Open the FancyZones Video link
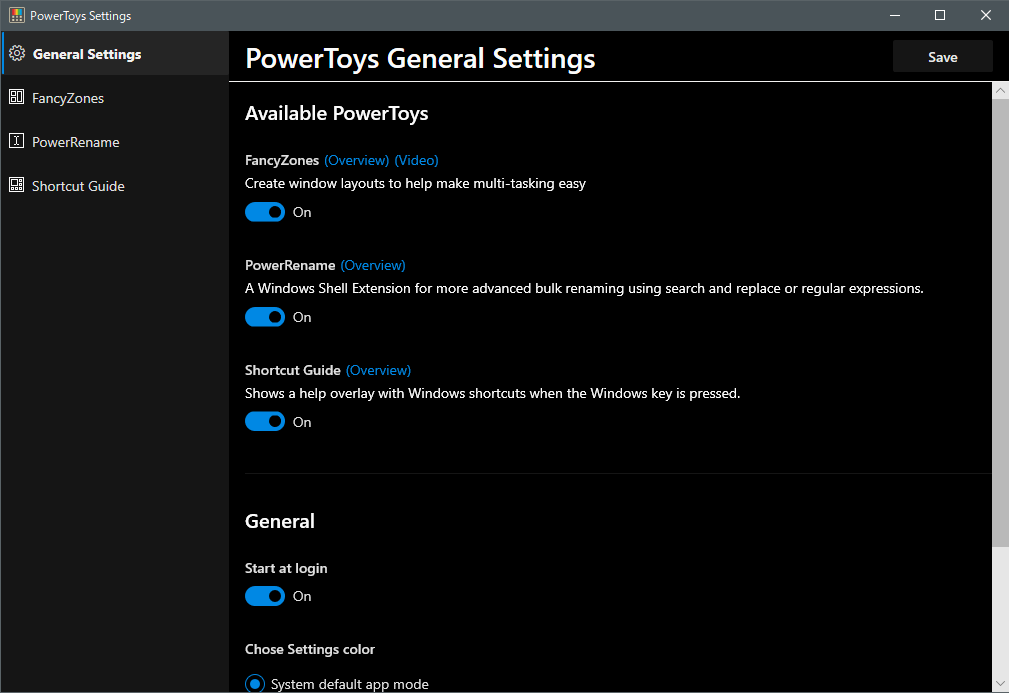The image size is (1009, 693). [416, 160]
